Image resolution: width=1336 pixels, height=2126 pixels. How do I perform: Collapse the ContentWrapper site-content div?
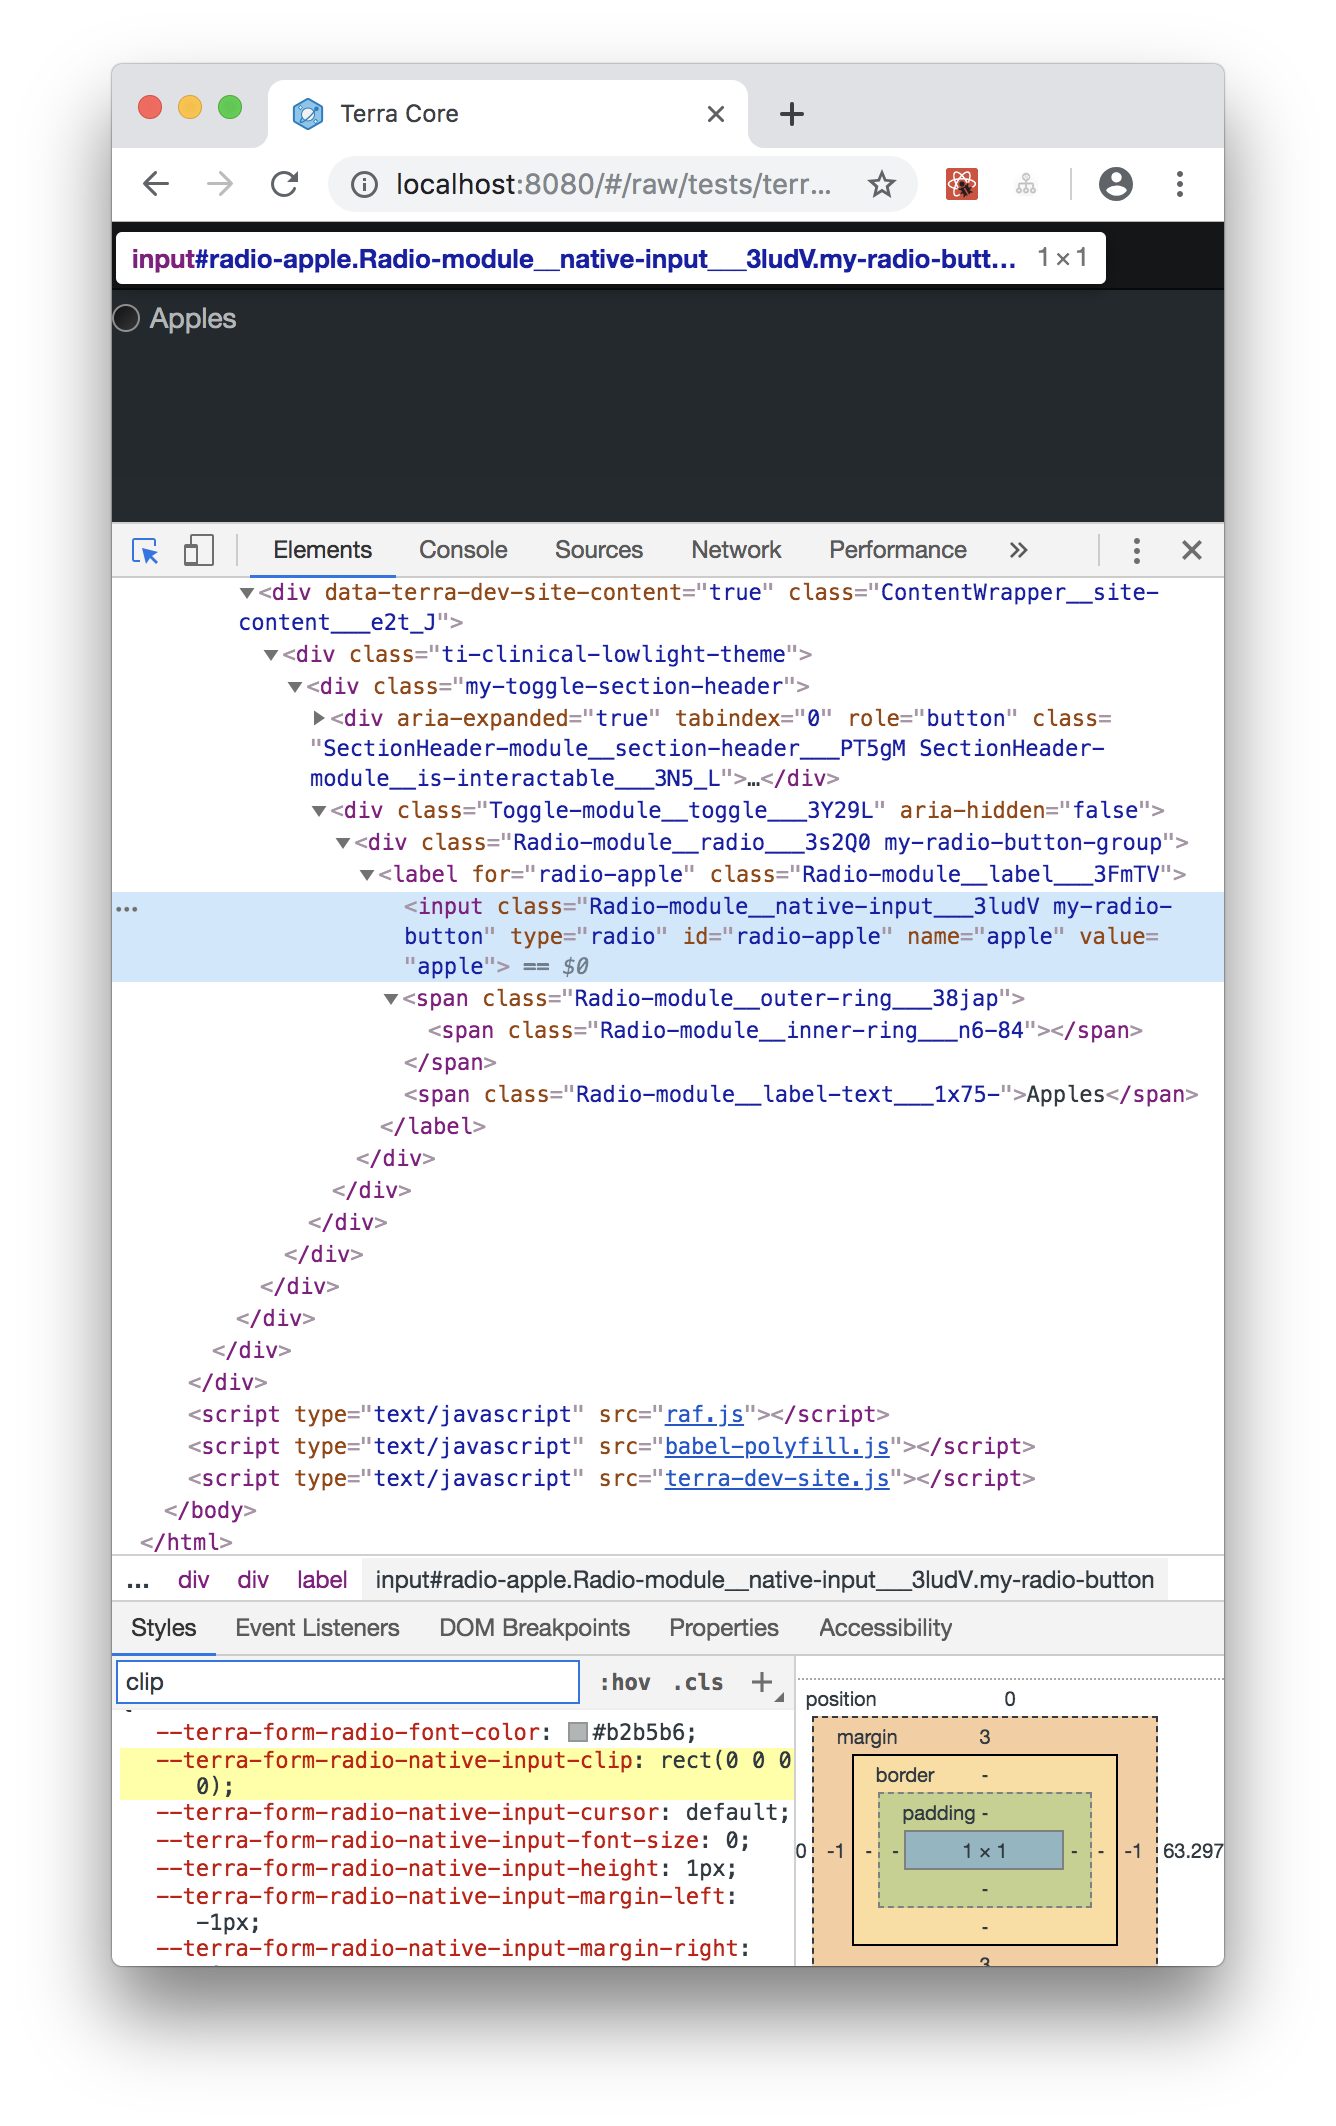(246, 593)
